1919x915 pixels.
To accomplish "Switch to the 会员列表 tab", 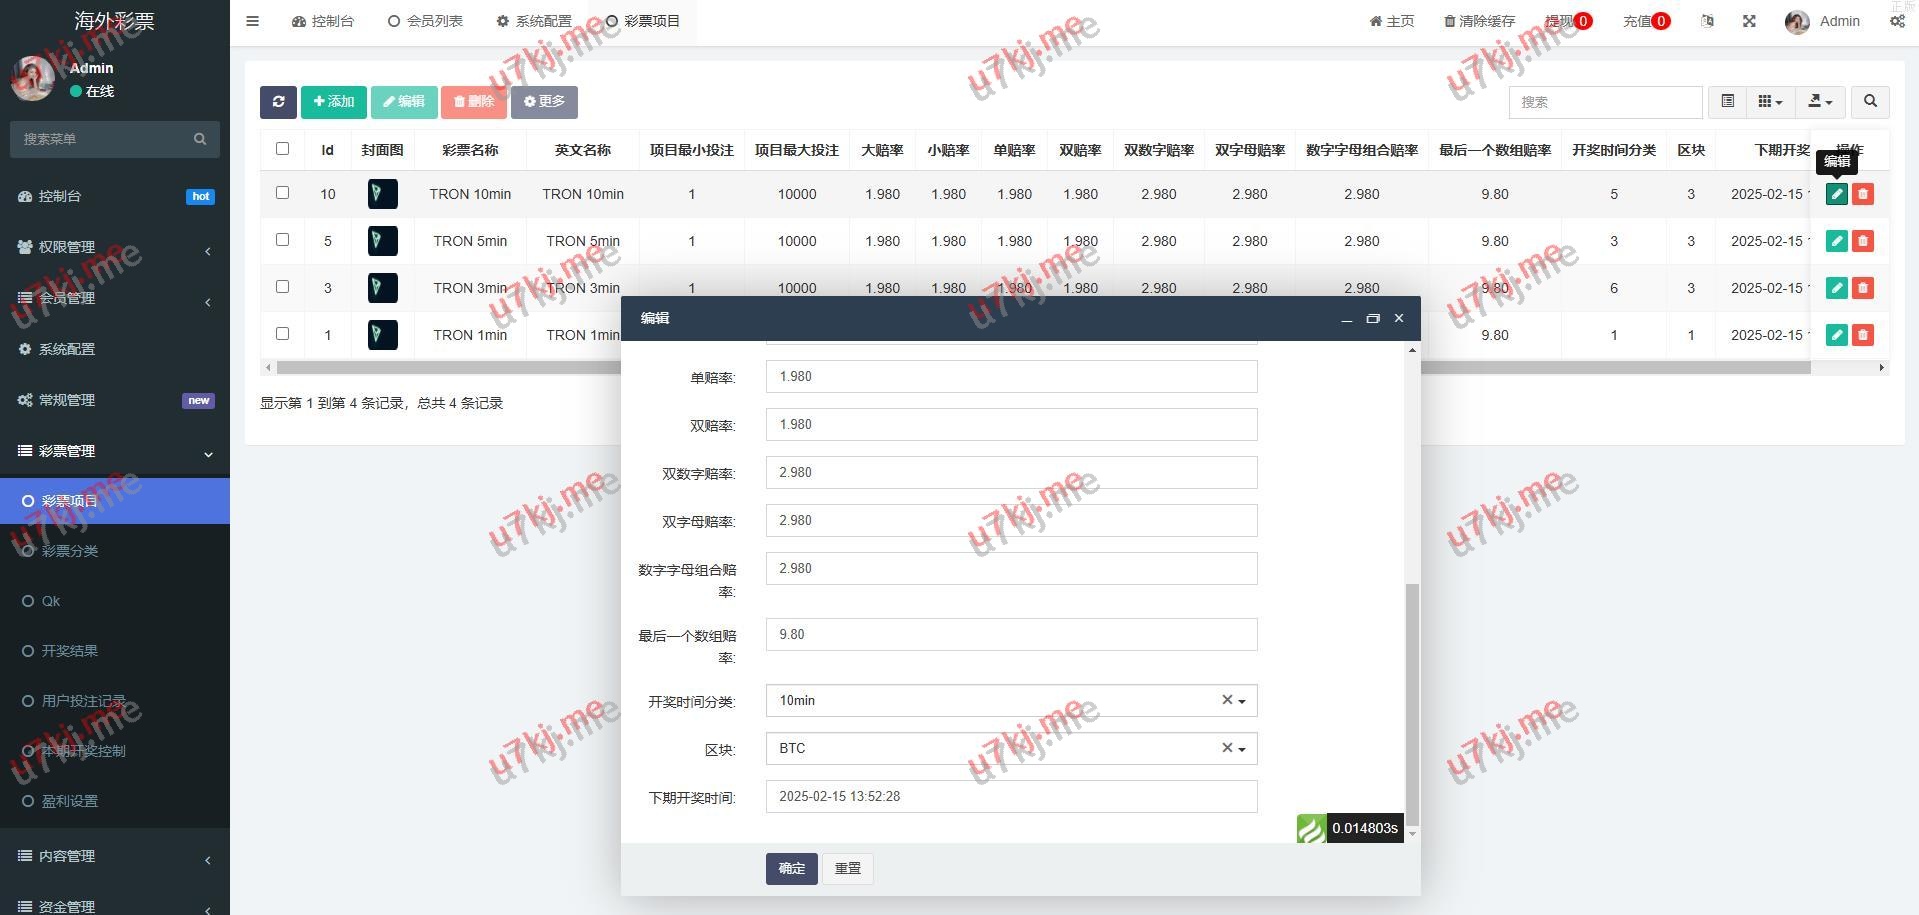I will pyautogui.click(x=425, y=21).
